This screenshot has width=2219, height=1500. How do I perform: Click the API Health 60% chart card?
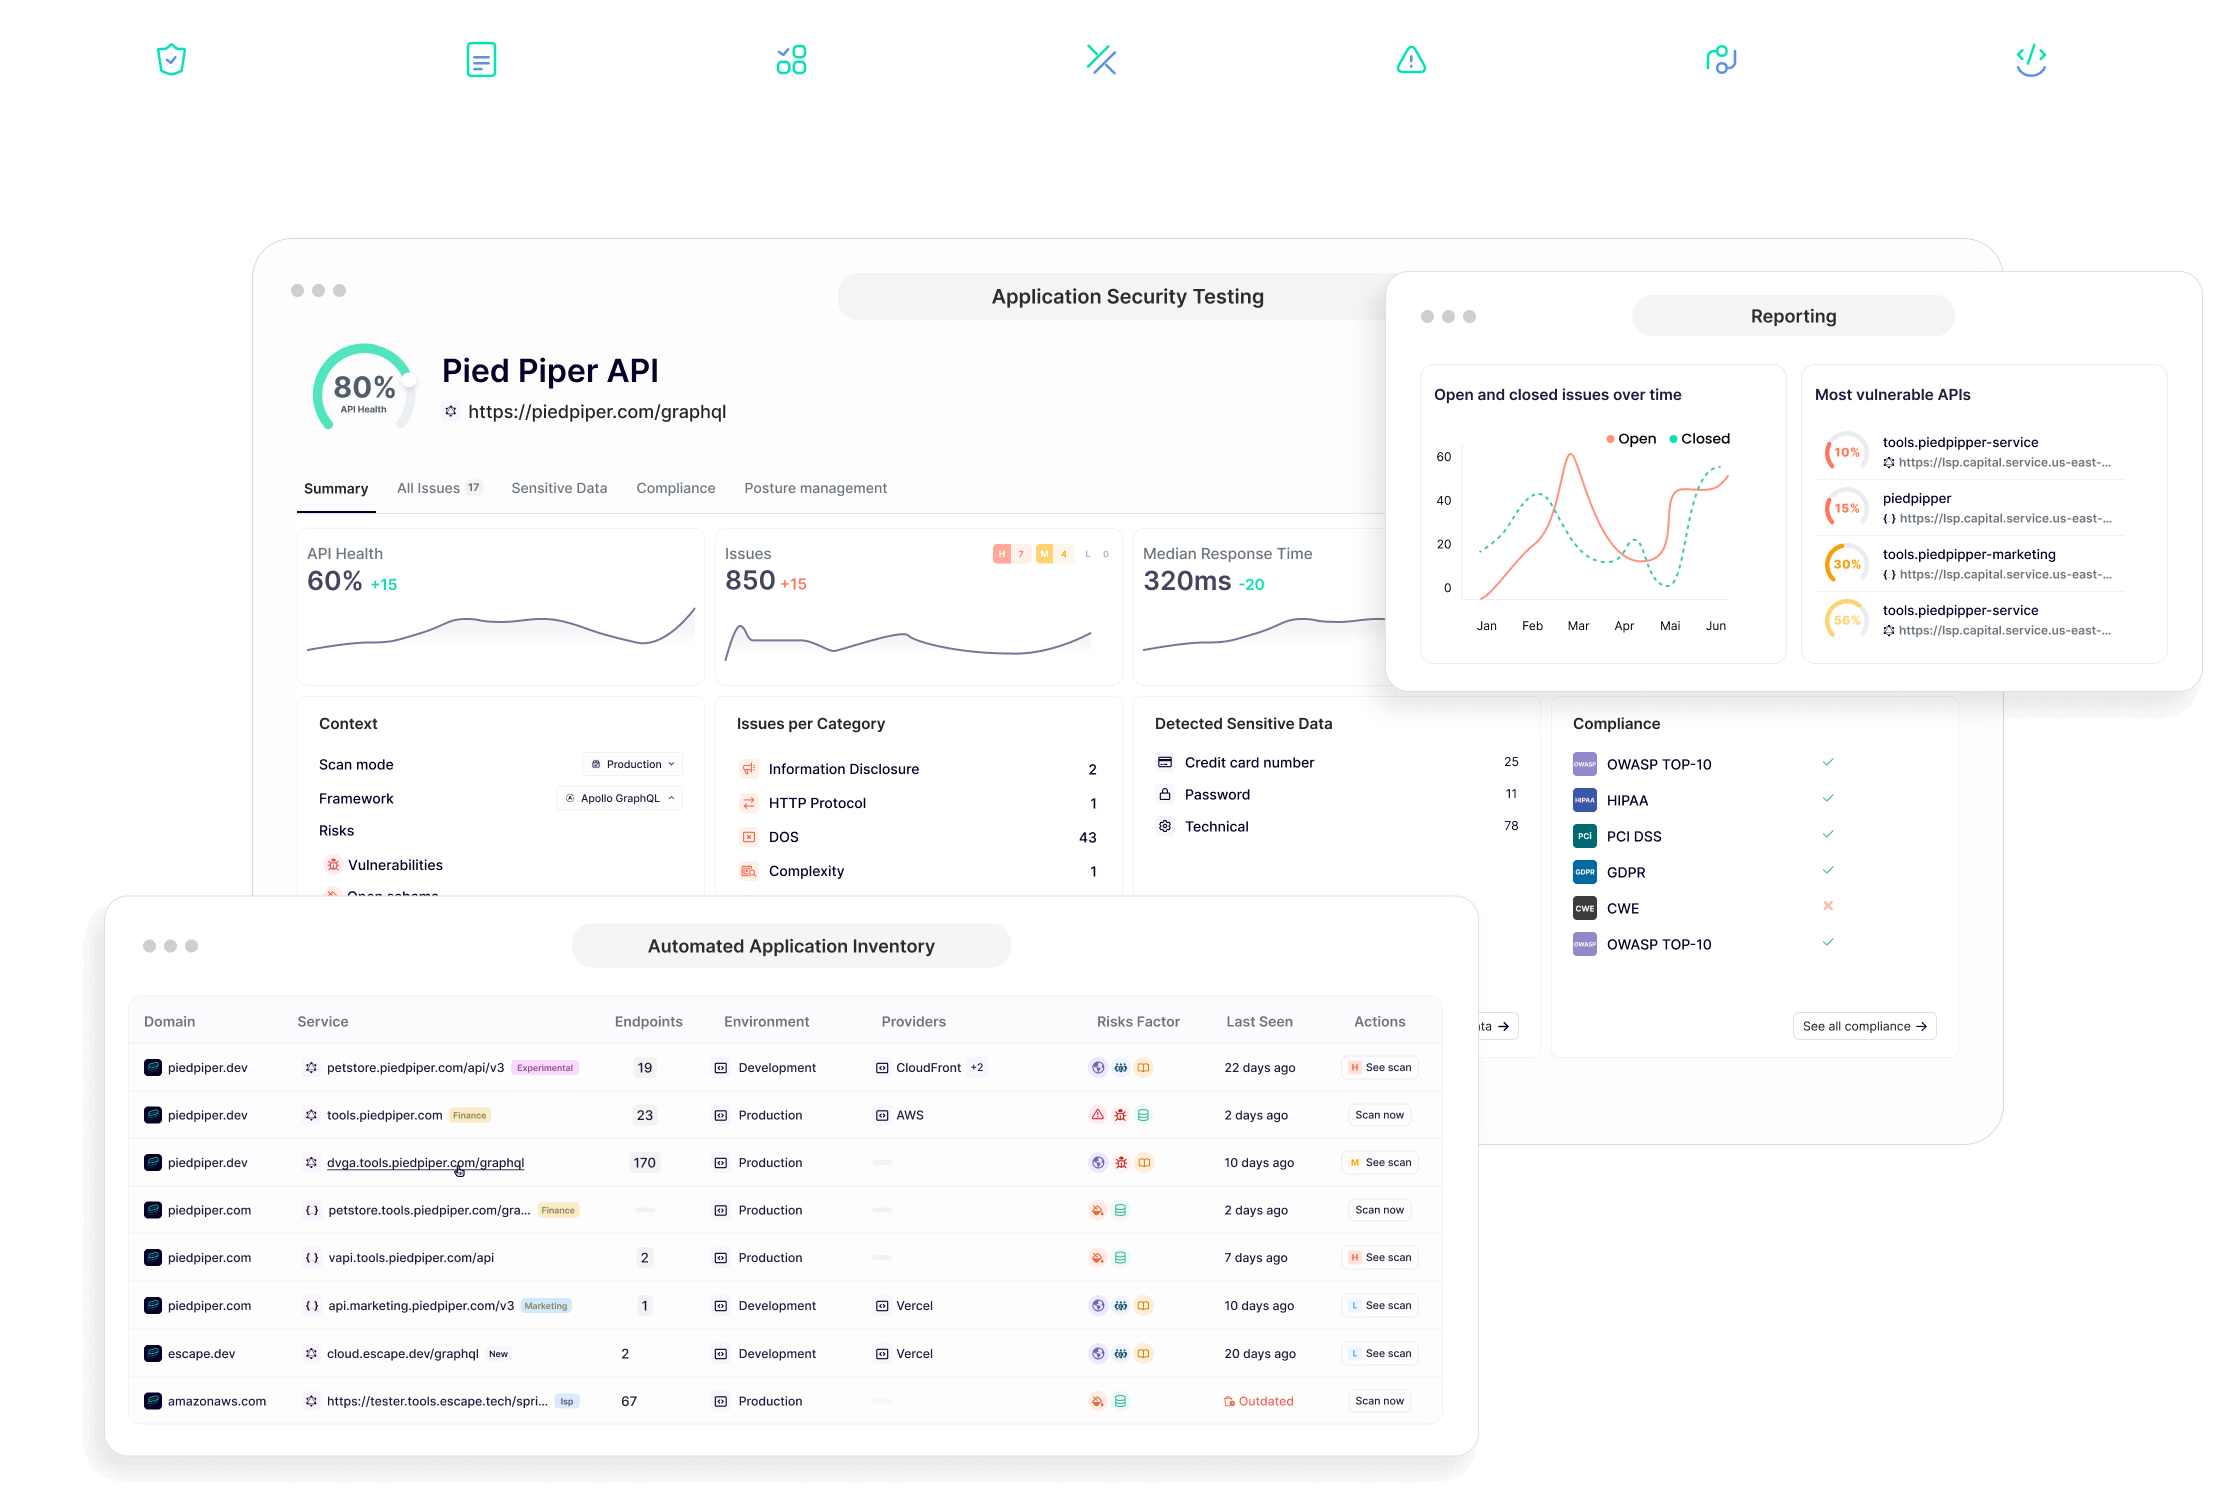pyautogui.click(x=501, y=607)
